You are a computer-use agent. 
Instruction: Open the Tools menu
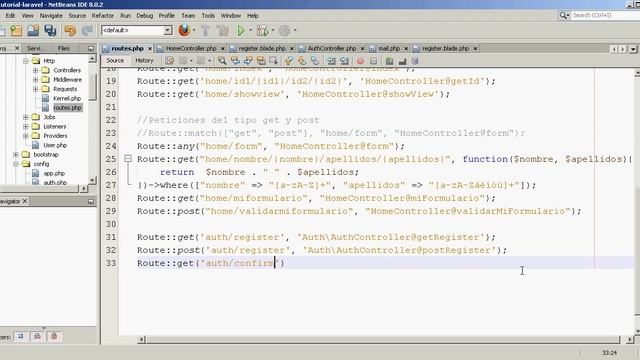208,16
